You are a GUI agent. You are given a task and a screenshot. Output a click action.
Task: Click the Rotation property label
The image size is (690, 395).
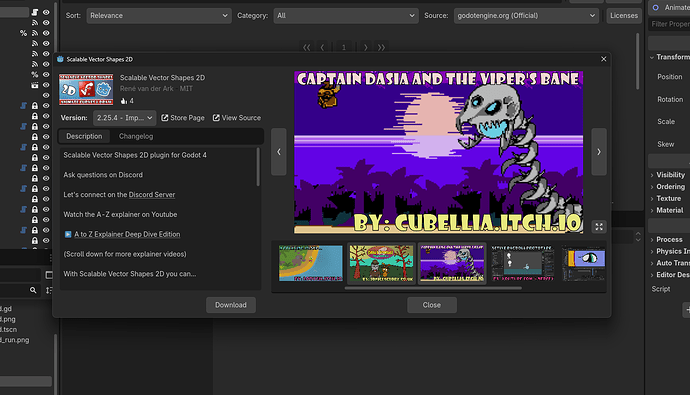point(670,99)
